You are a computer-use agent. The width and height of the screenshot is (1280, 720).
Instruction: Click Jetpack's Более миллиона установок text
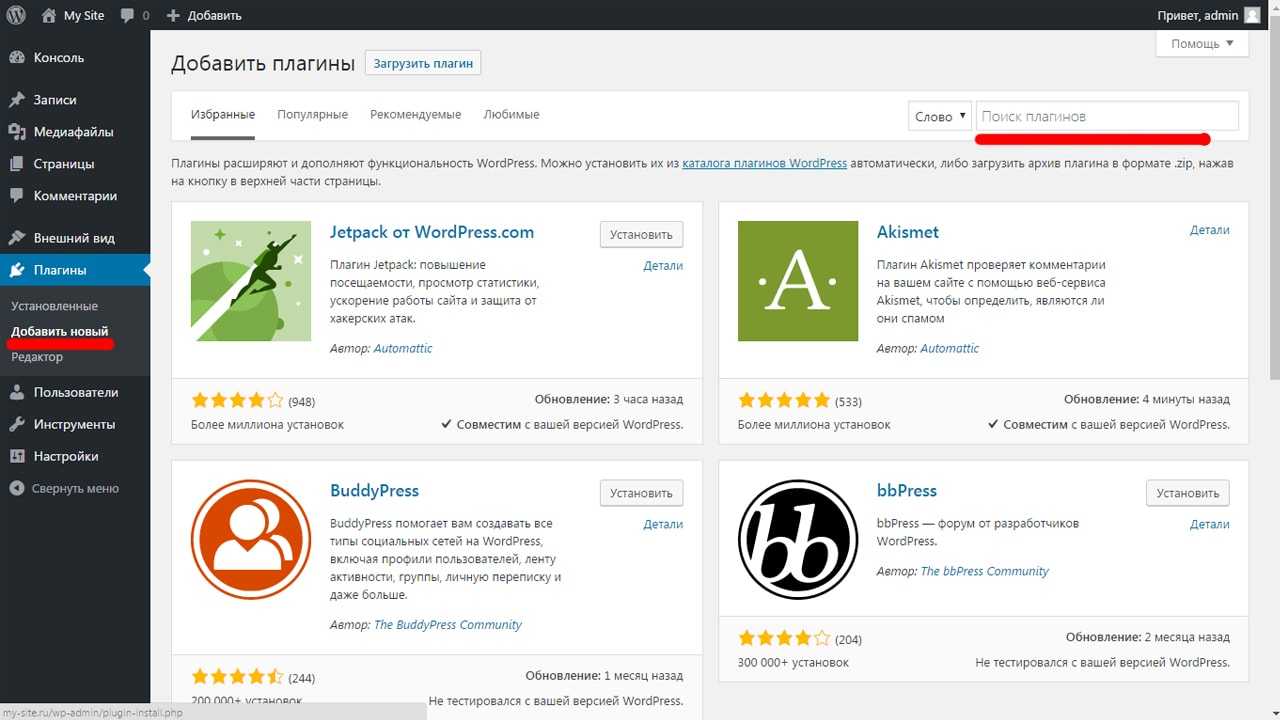point(267,425)
